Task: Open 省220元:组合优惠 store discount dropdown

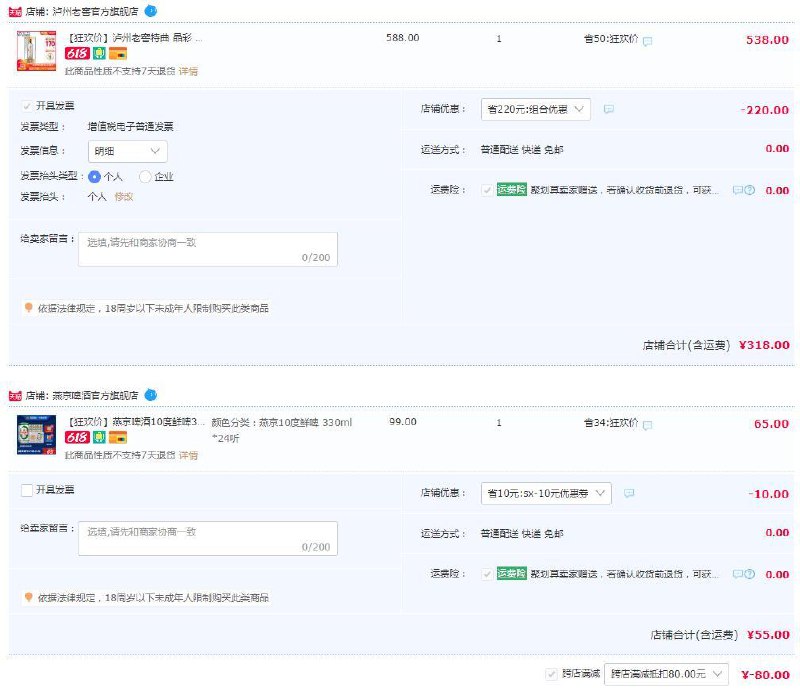Action: pyautogui.click(x=536, y=109)
